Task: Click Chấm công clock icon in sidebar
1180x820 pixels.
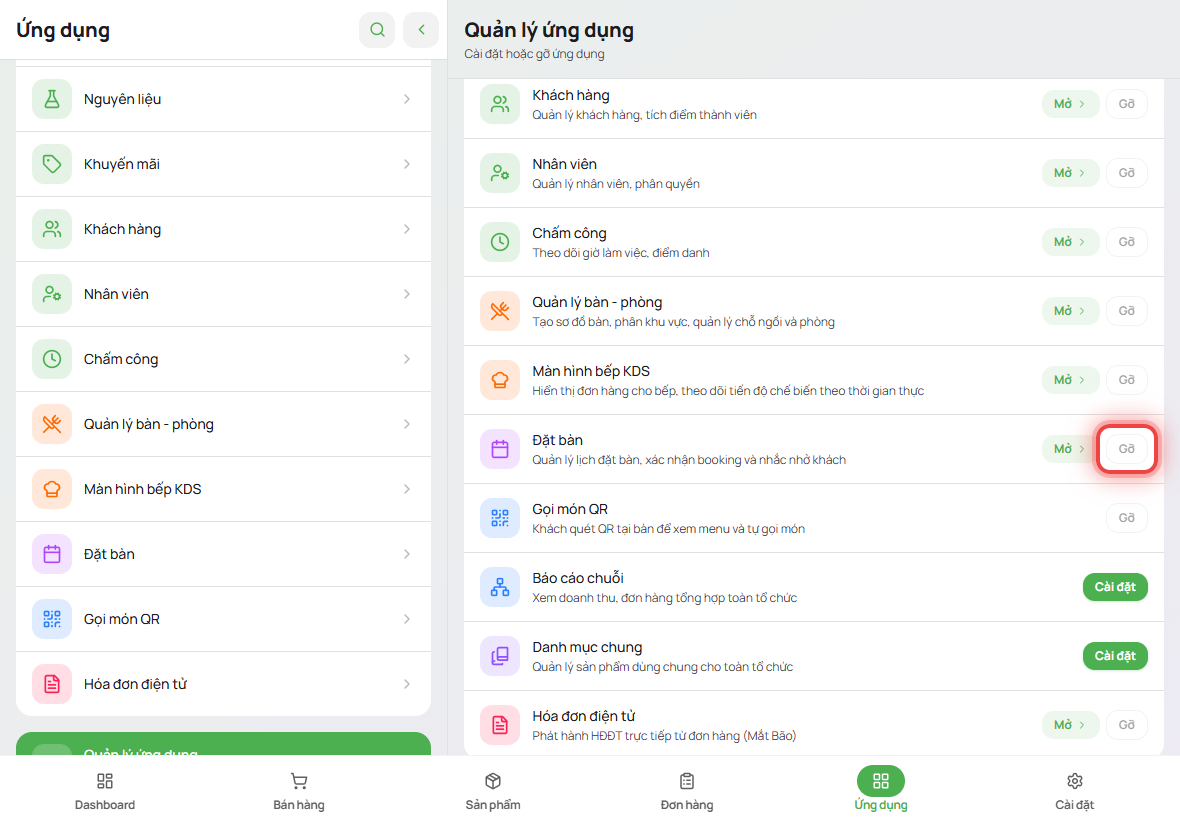Action: click(x=52, y=360)
